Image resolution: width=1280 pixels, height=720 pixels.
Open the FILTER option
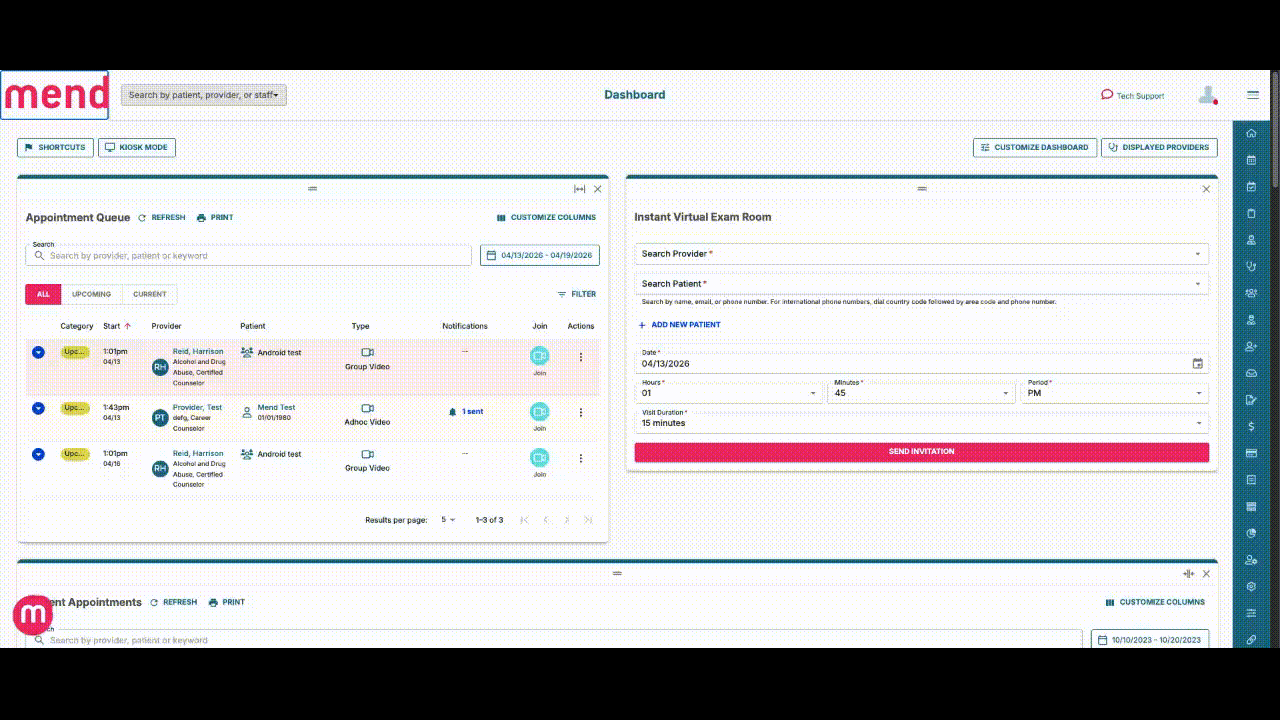coord(577,294)
